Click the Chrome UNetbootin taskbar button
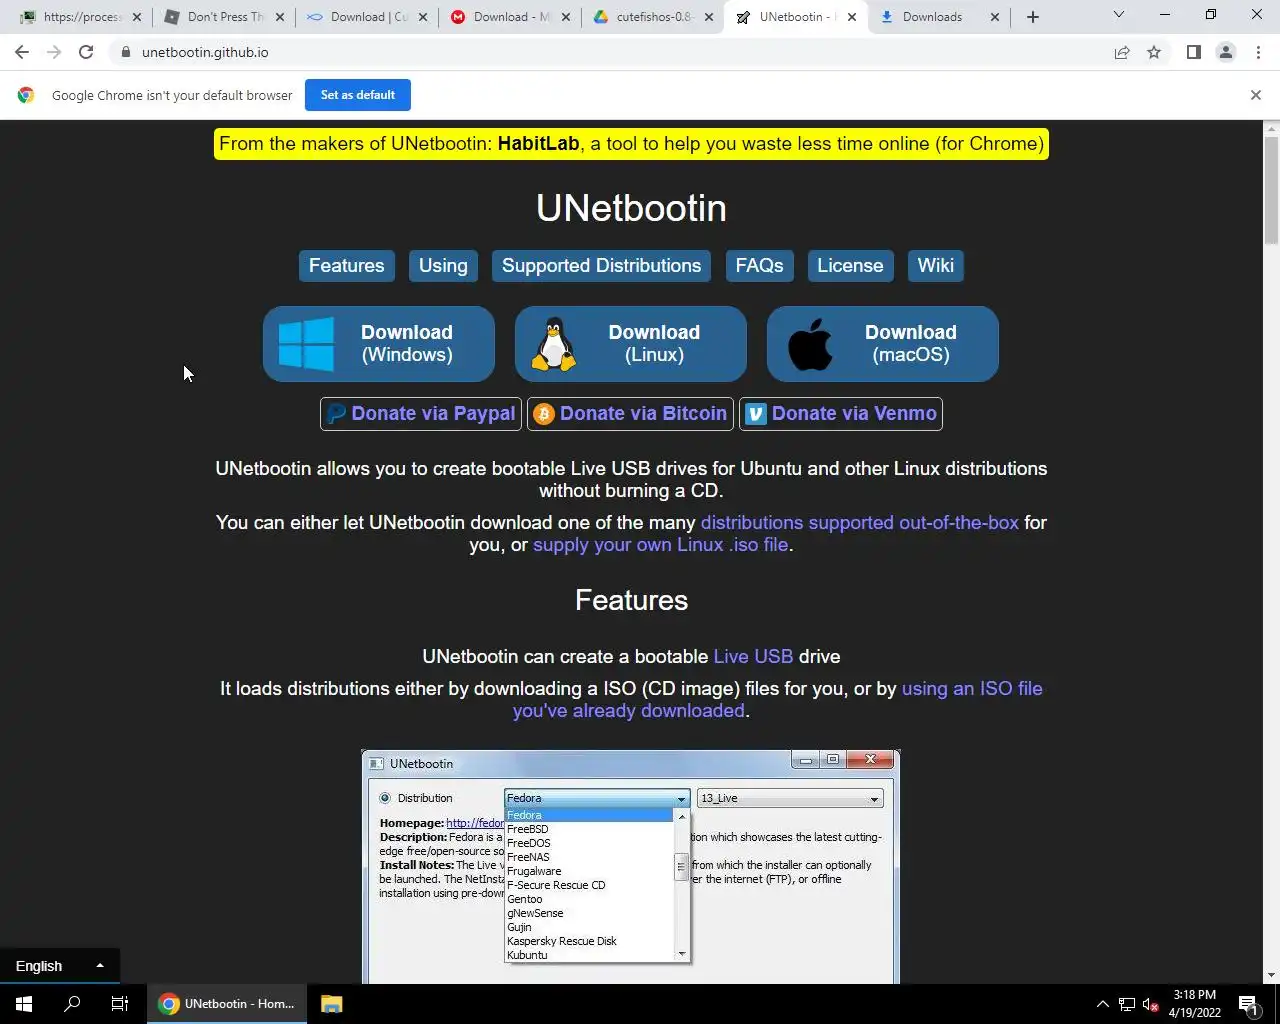The height and width of the screenshot is (1024, 1280). pos(228,1004)
